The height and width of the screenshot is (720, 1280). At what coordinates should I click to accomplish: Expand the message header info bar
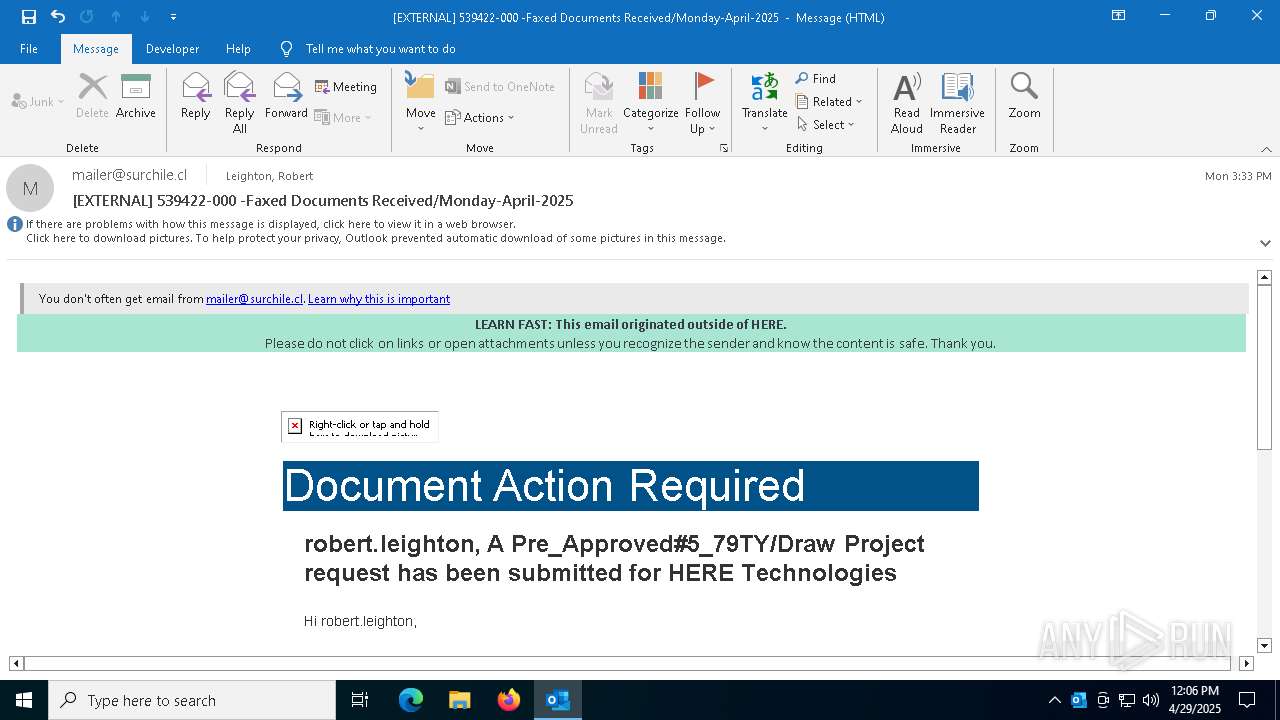(x=1265, y=243)
